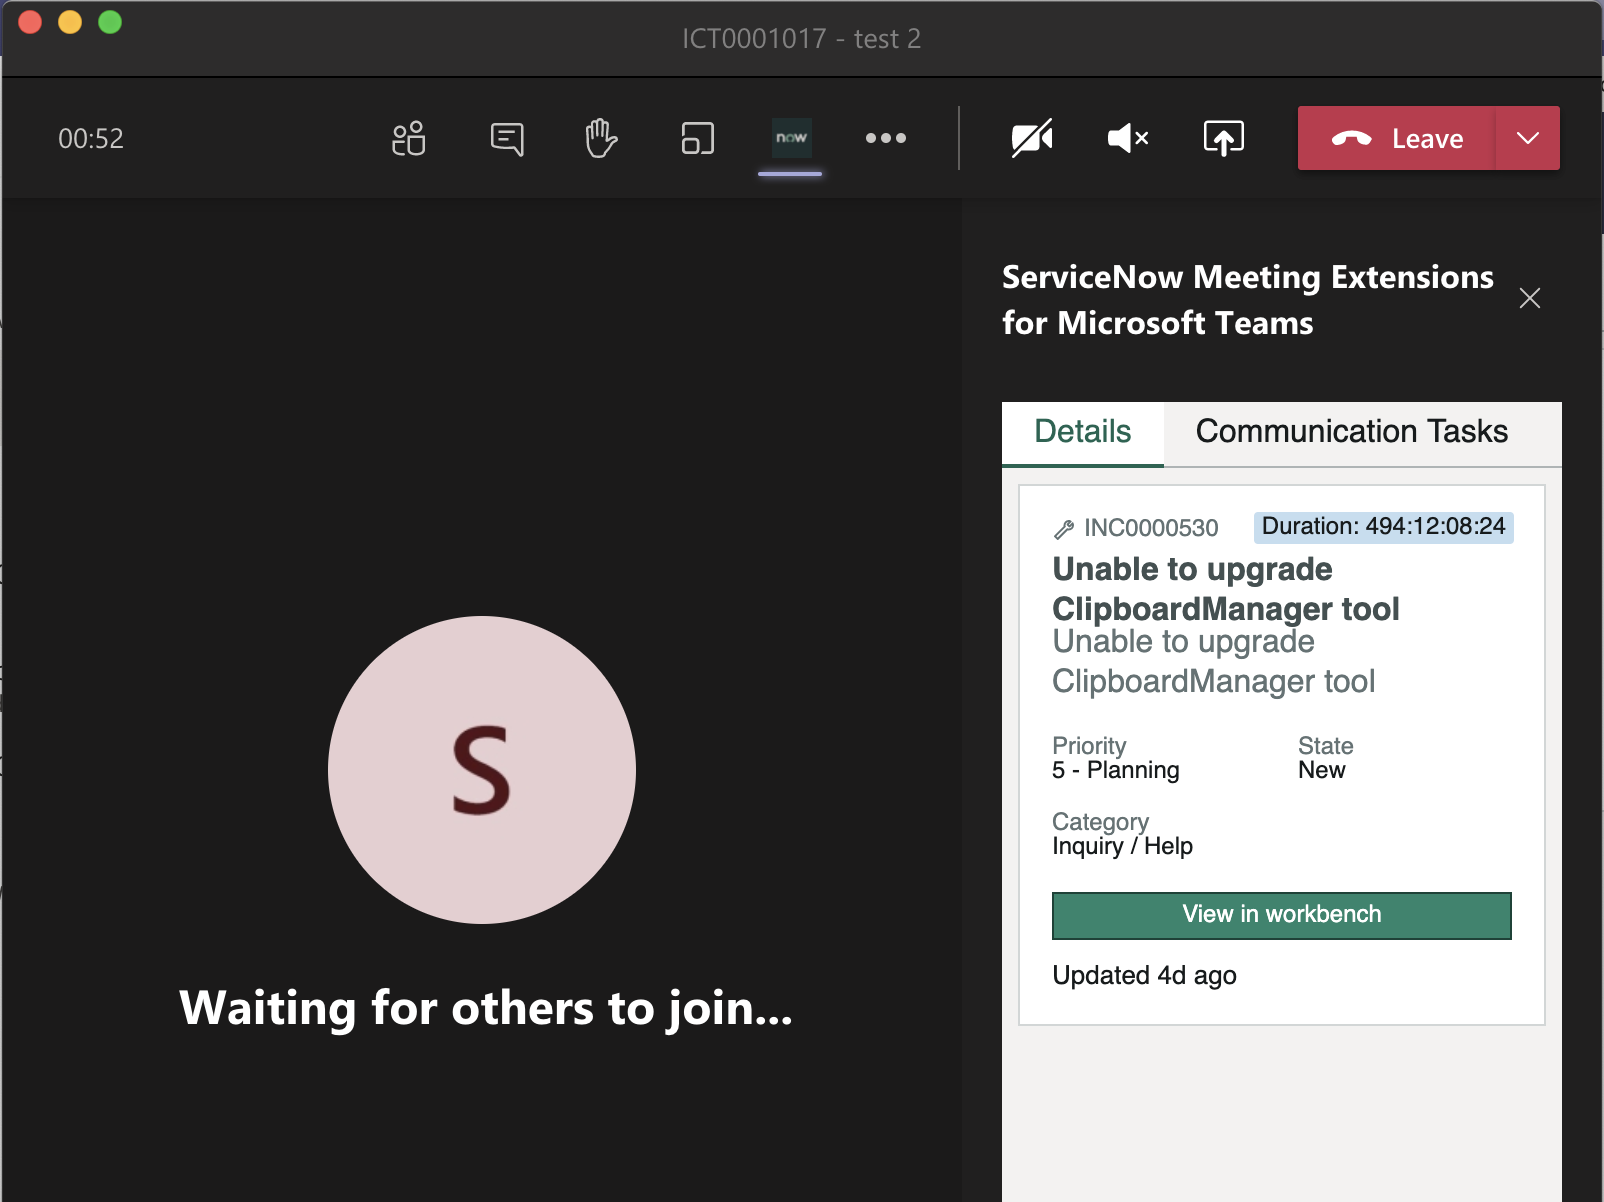1604x1202 pixels.
Task: Click the highlighted Duration counter
Action: coord(1383,527)
